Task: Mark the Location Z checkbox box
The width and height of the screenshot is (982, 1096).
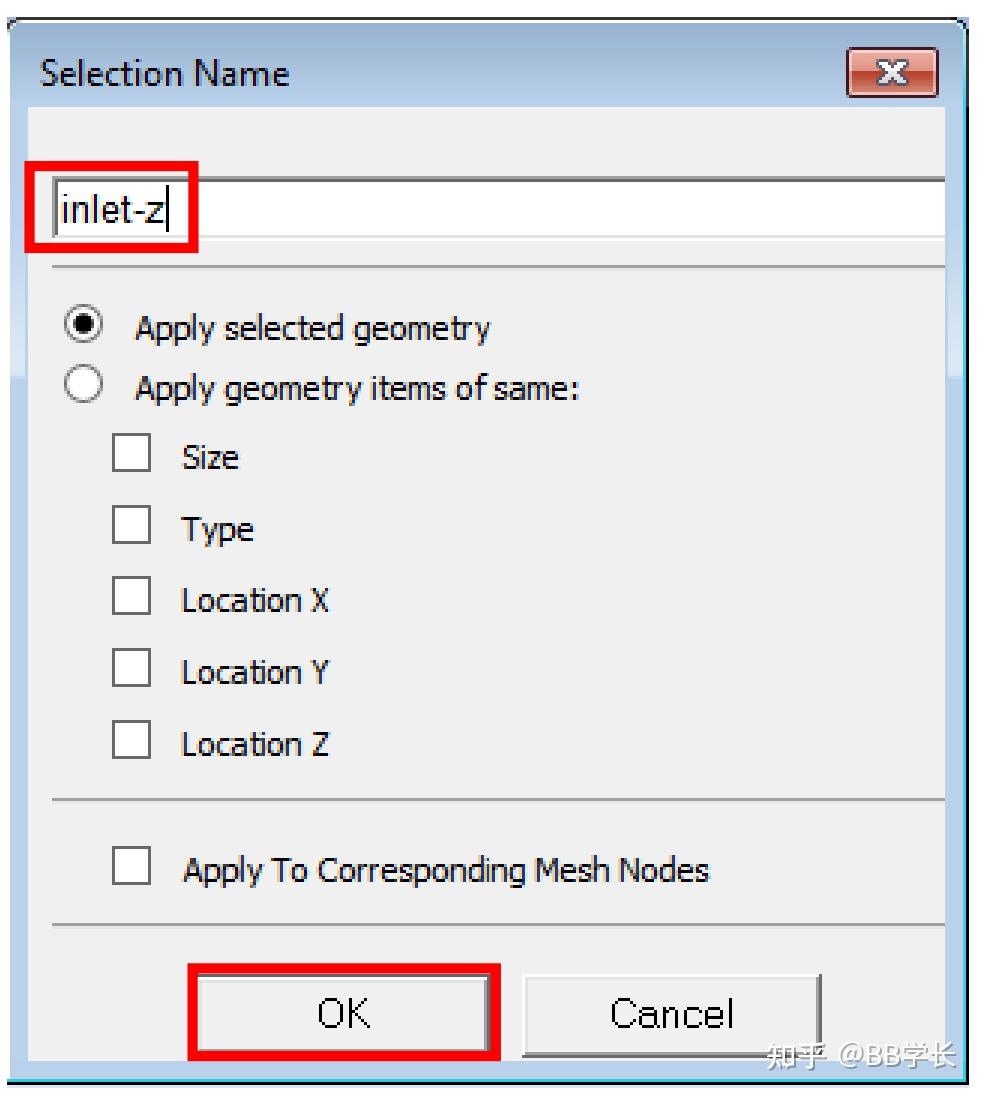Action: tap(131, 741)
